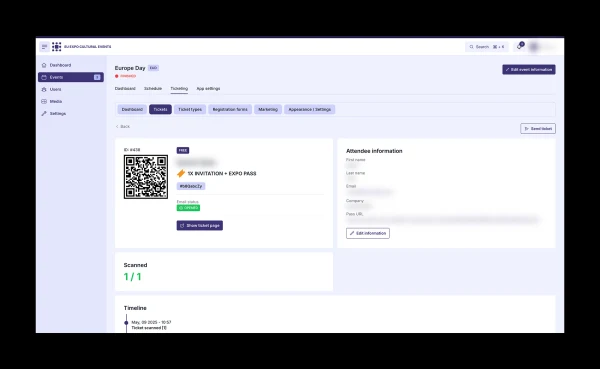This screenshot has width=600, height=369.
Task: Click the Events calendar icon in the sidebar
Action: 44,77
